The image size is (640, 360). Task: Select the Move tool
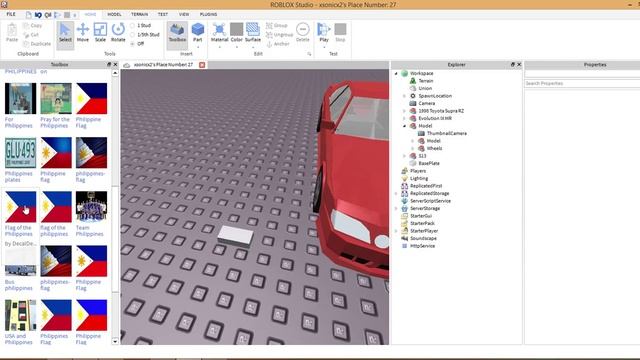pyautogui.click(x=83, y=32)
